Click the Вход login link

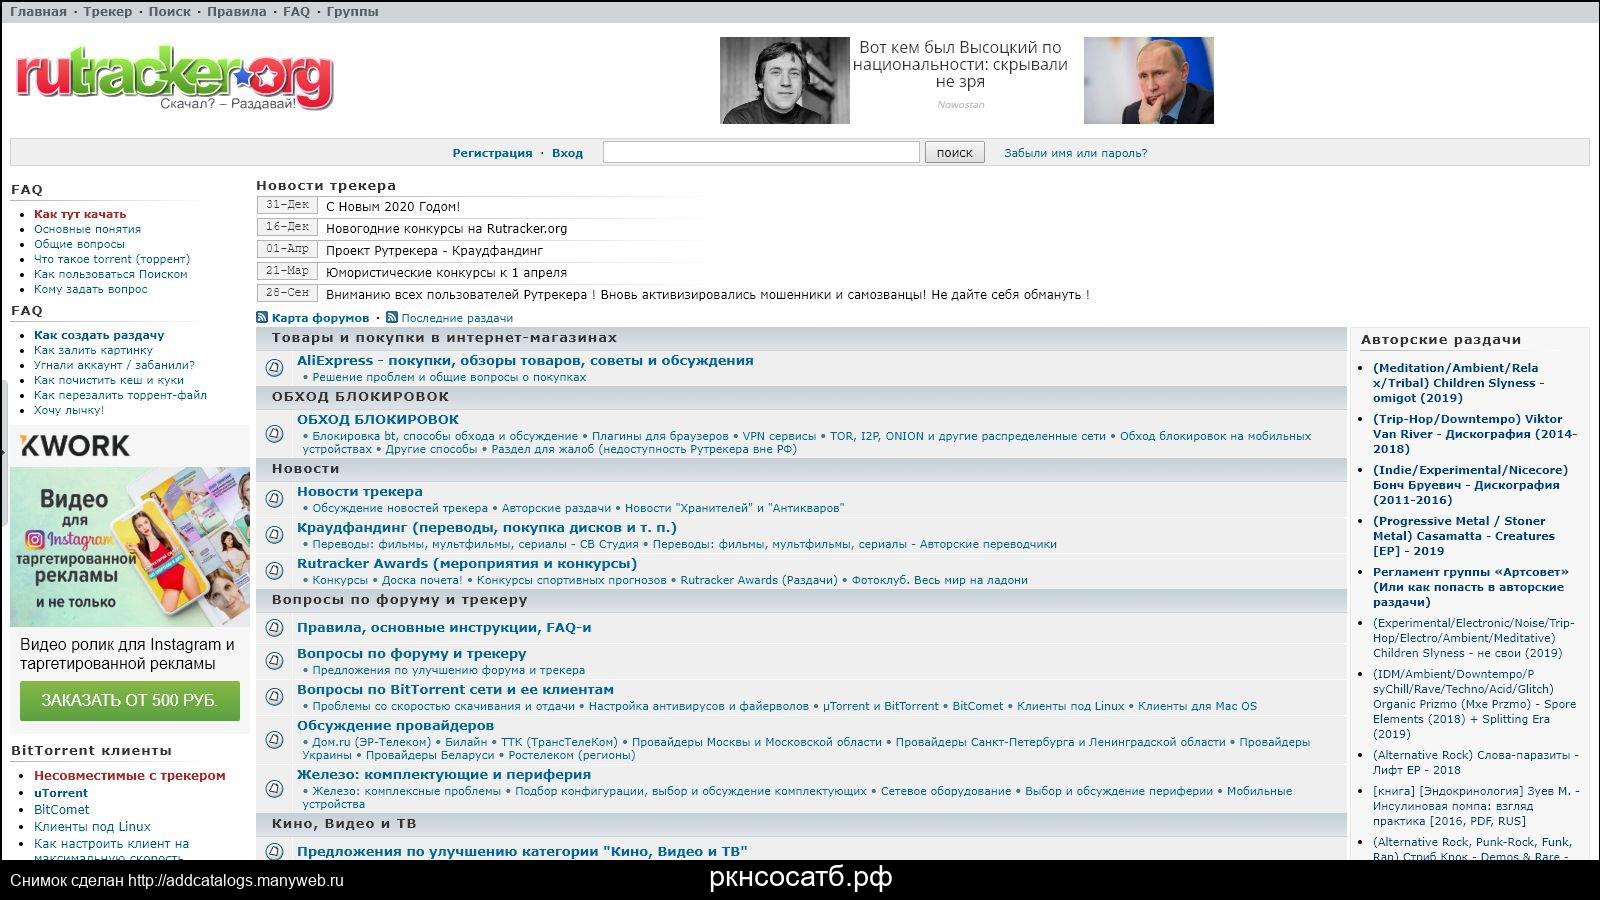[x=567, y=153]
